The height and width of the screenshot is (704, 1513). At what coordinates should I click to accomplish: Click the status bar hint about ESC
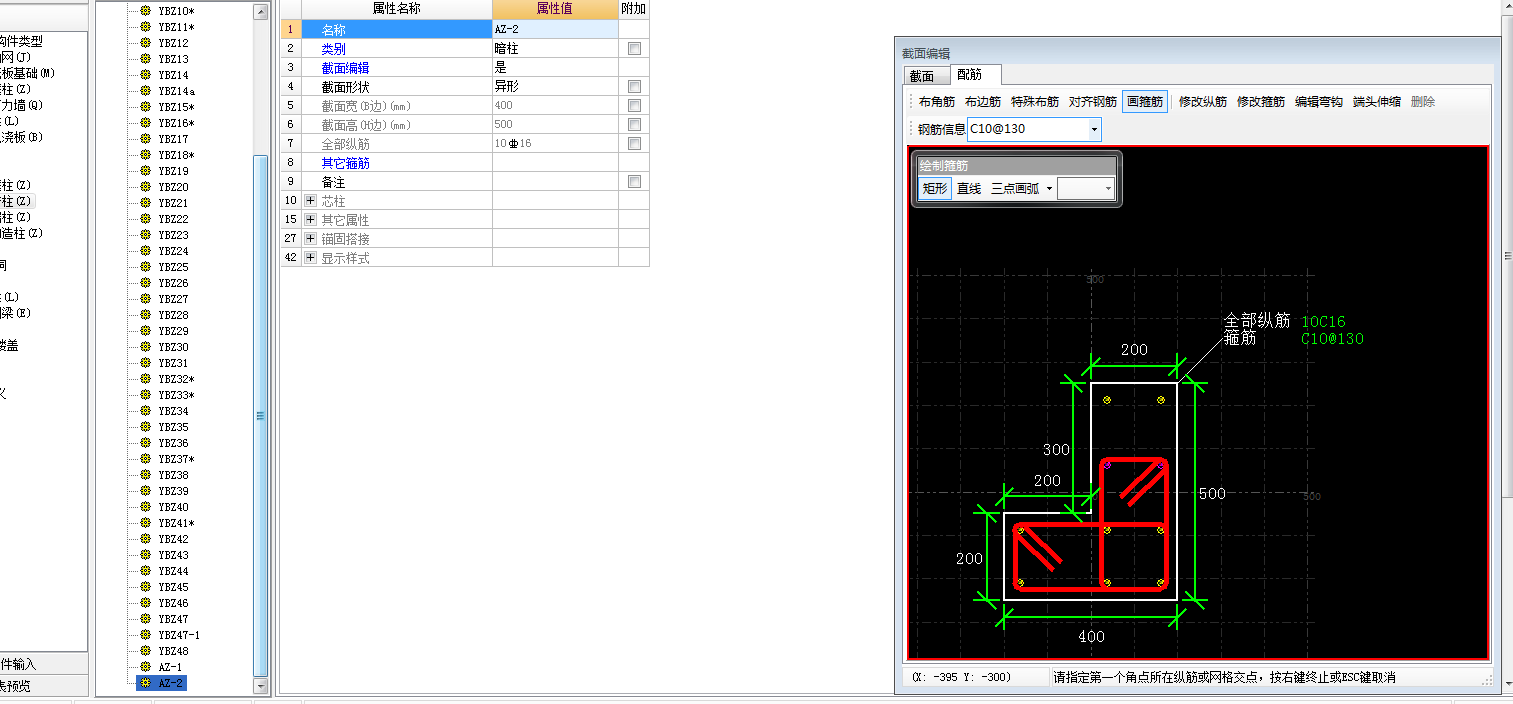1224,677
